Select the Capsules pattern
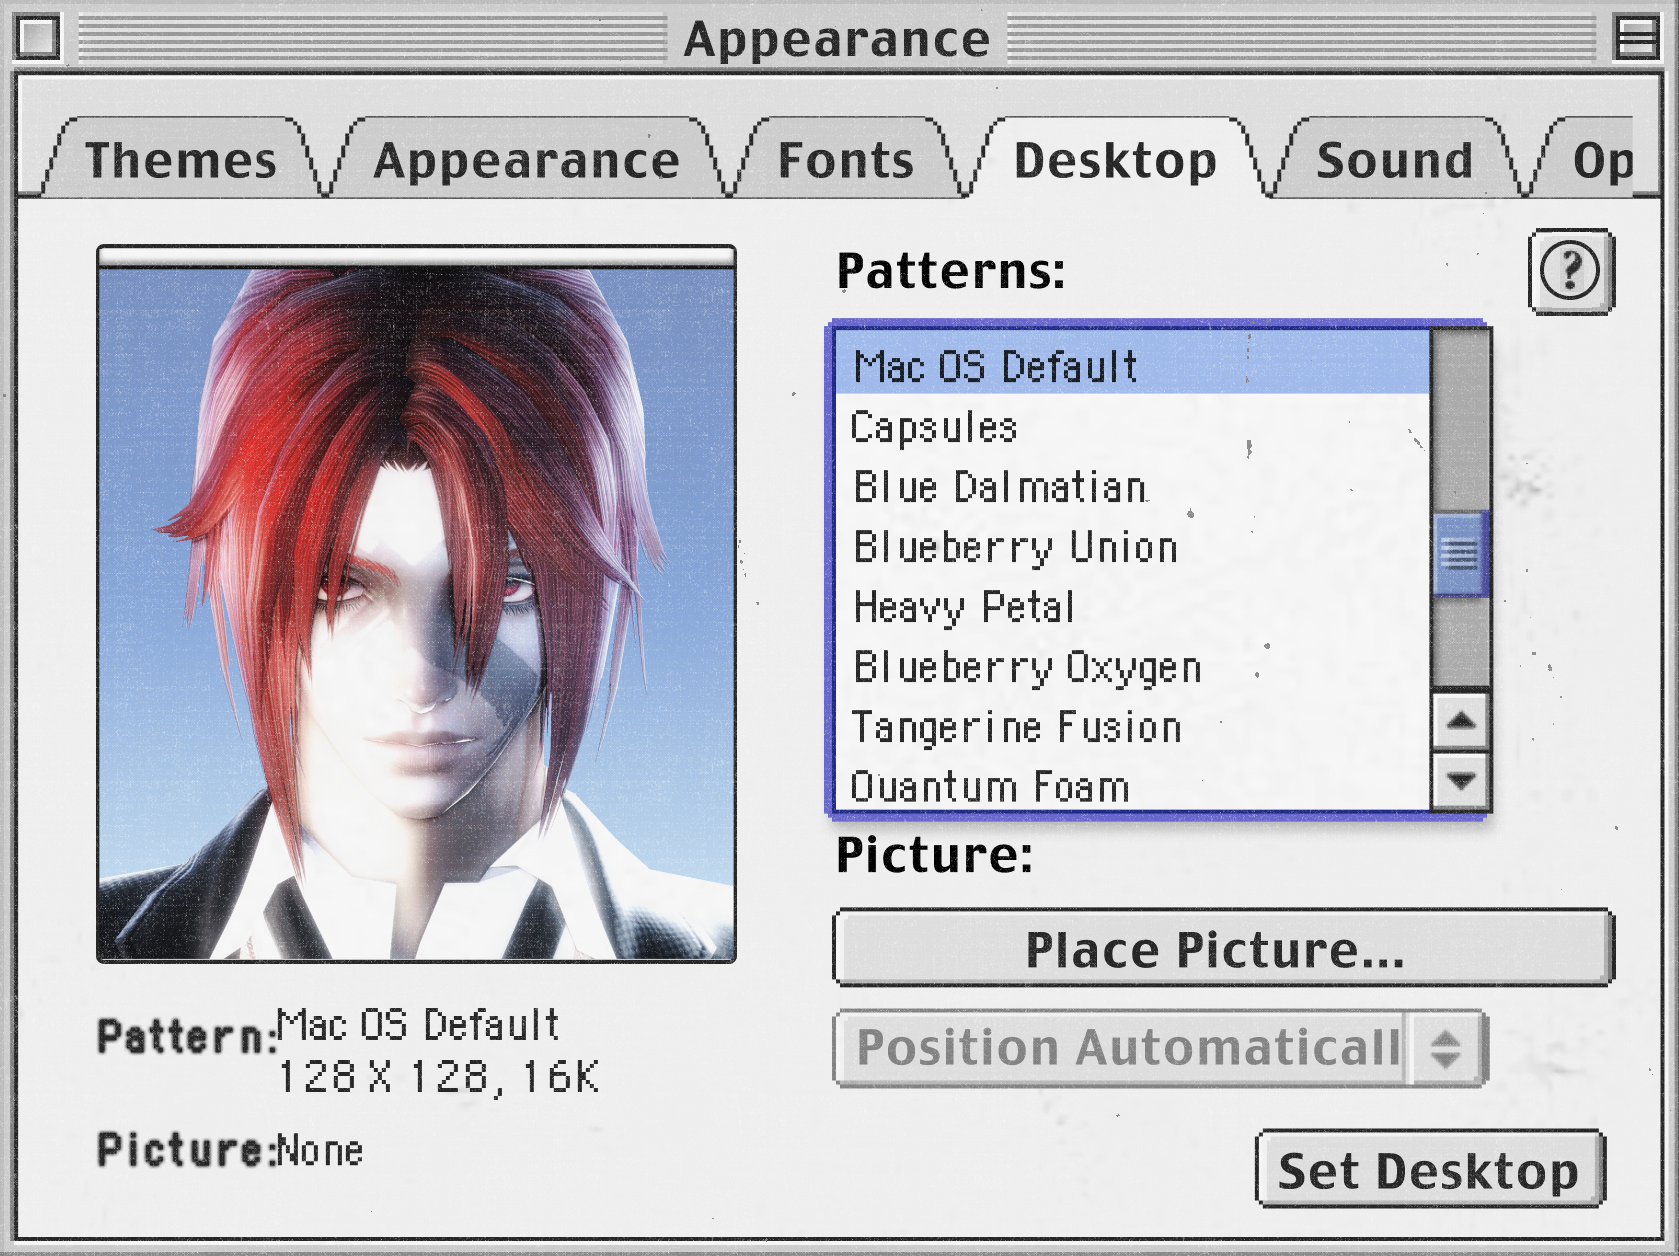1679x1256 pixels. coord(1133,426)
